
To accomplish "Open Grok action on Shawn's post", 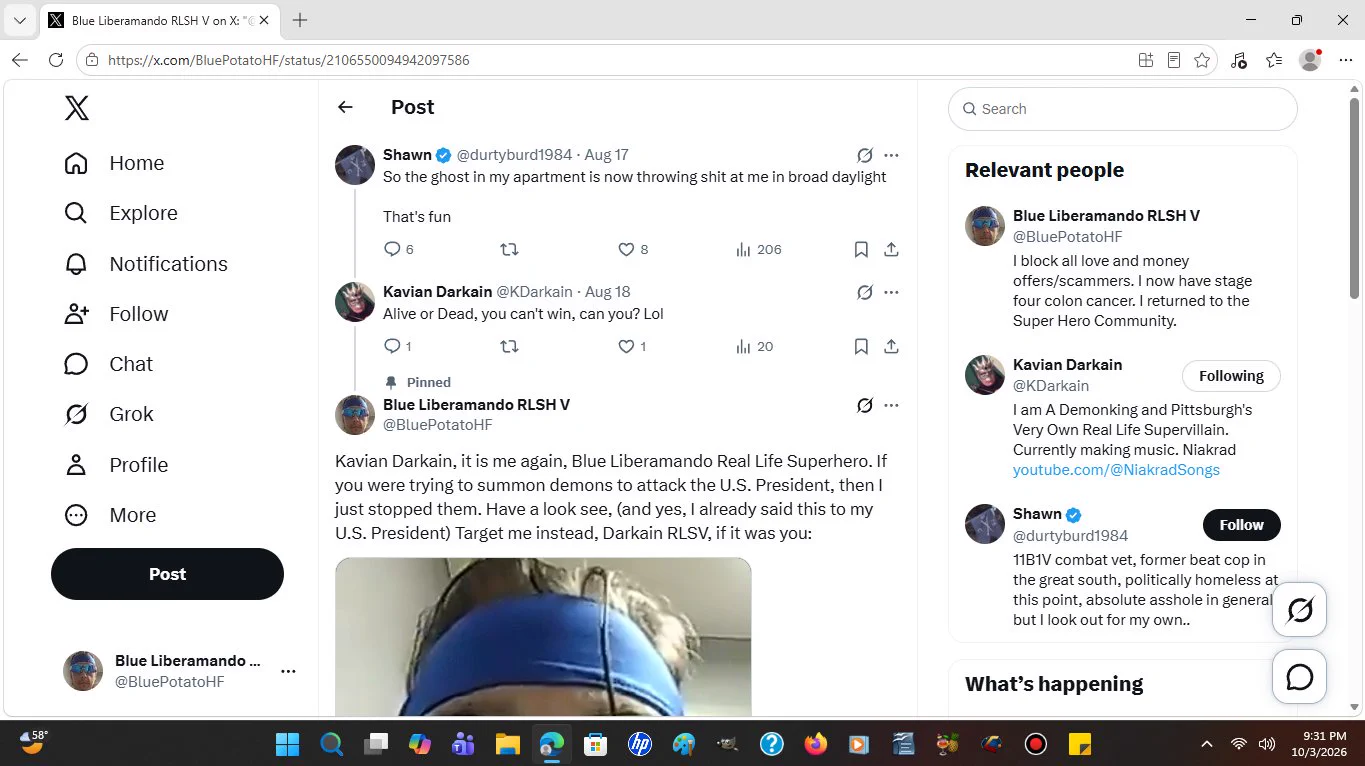I will tap(865, 155).
